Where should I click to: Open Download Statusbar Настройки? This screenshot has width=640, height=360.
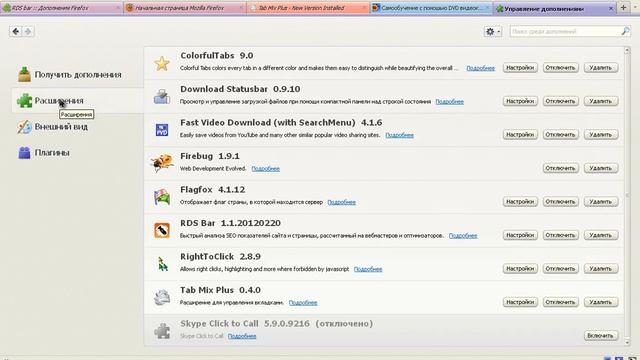click(x=520, y=101)
